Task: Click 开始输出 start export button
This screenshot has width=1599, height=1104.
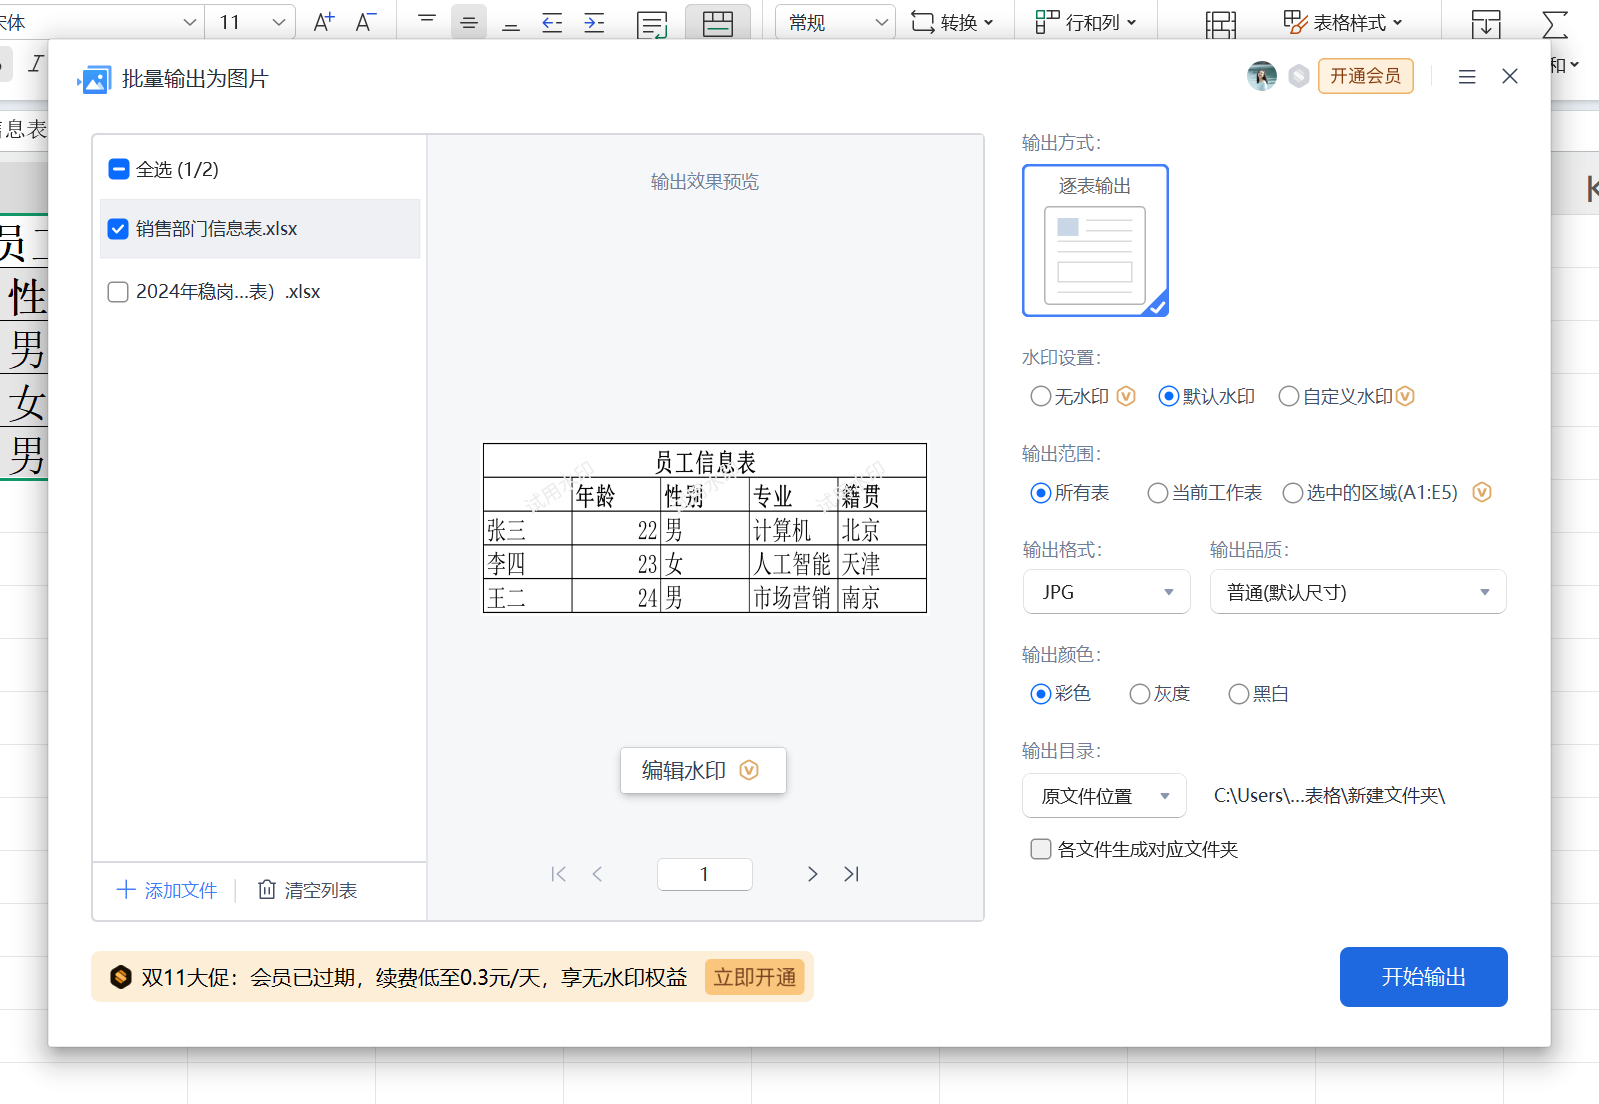Action: coord(1424,977)
